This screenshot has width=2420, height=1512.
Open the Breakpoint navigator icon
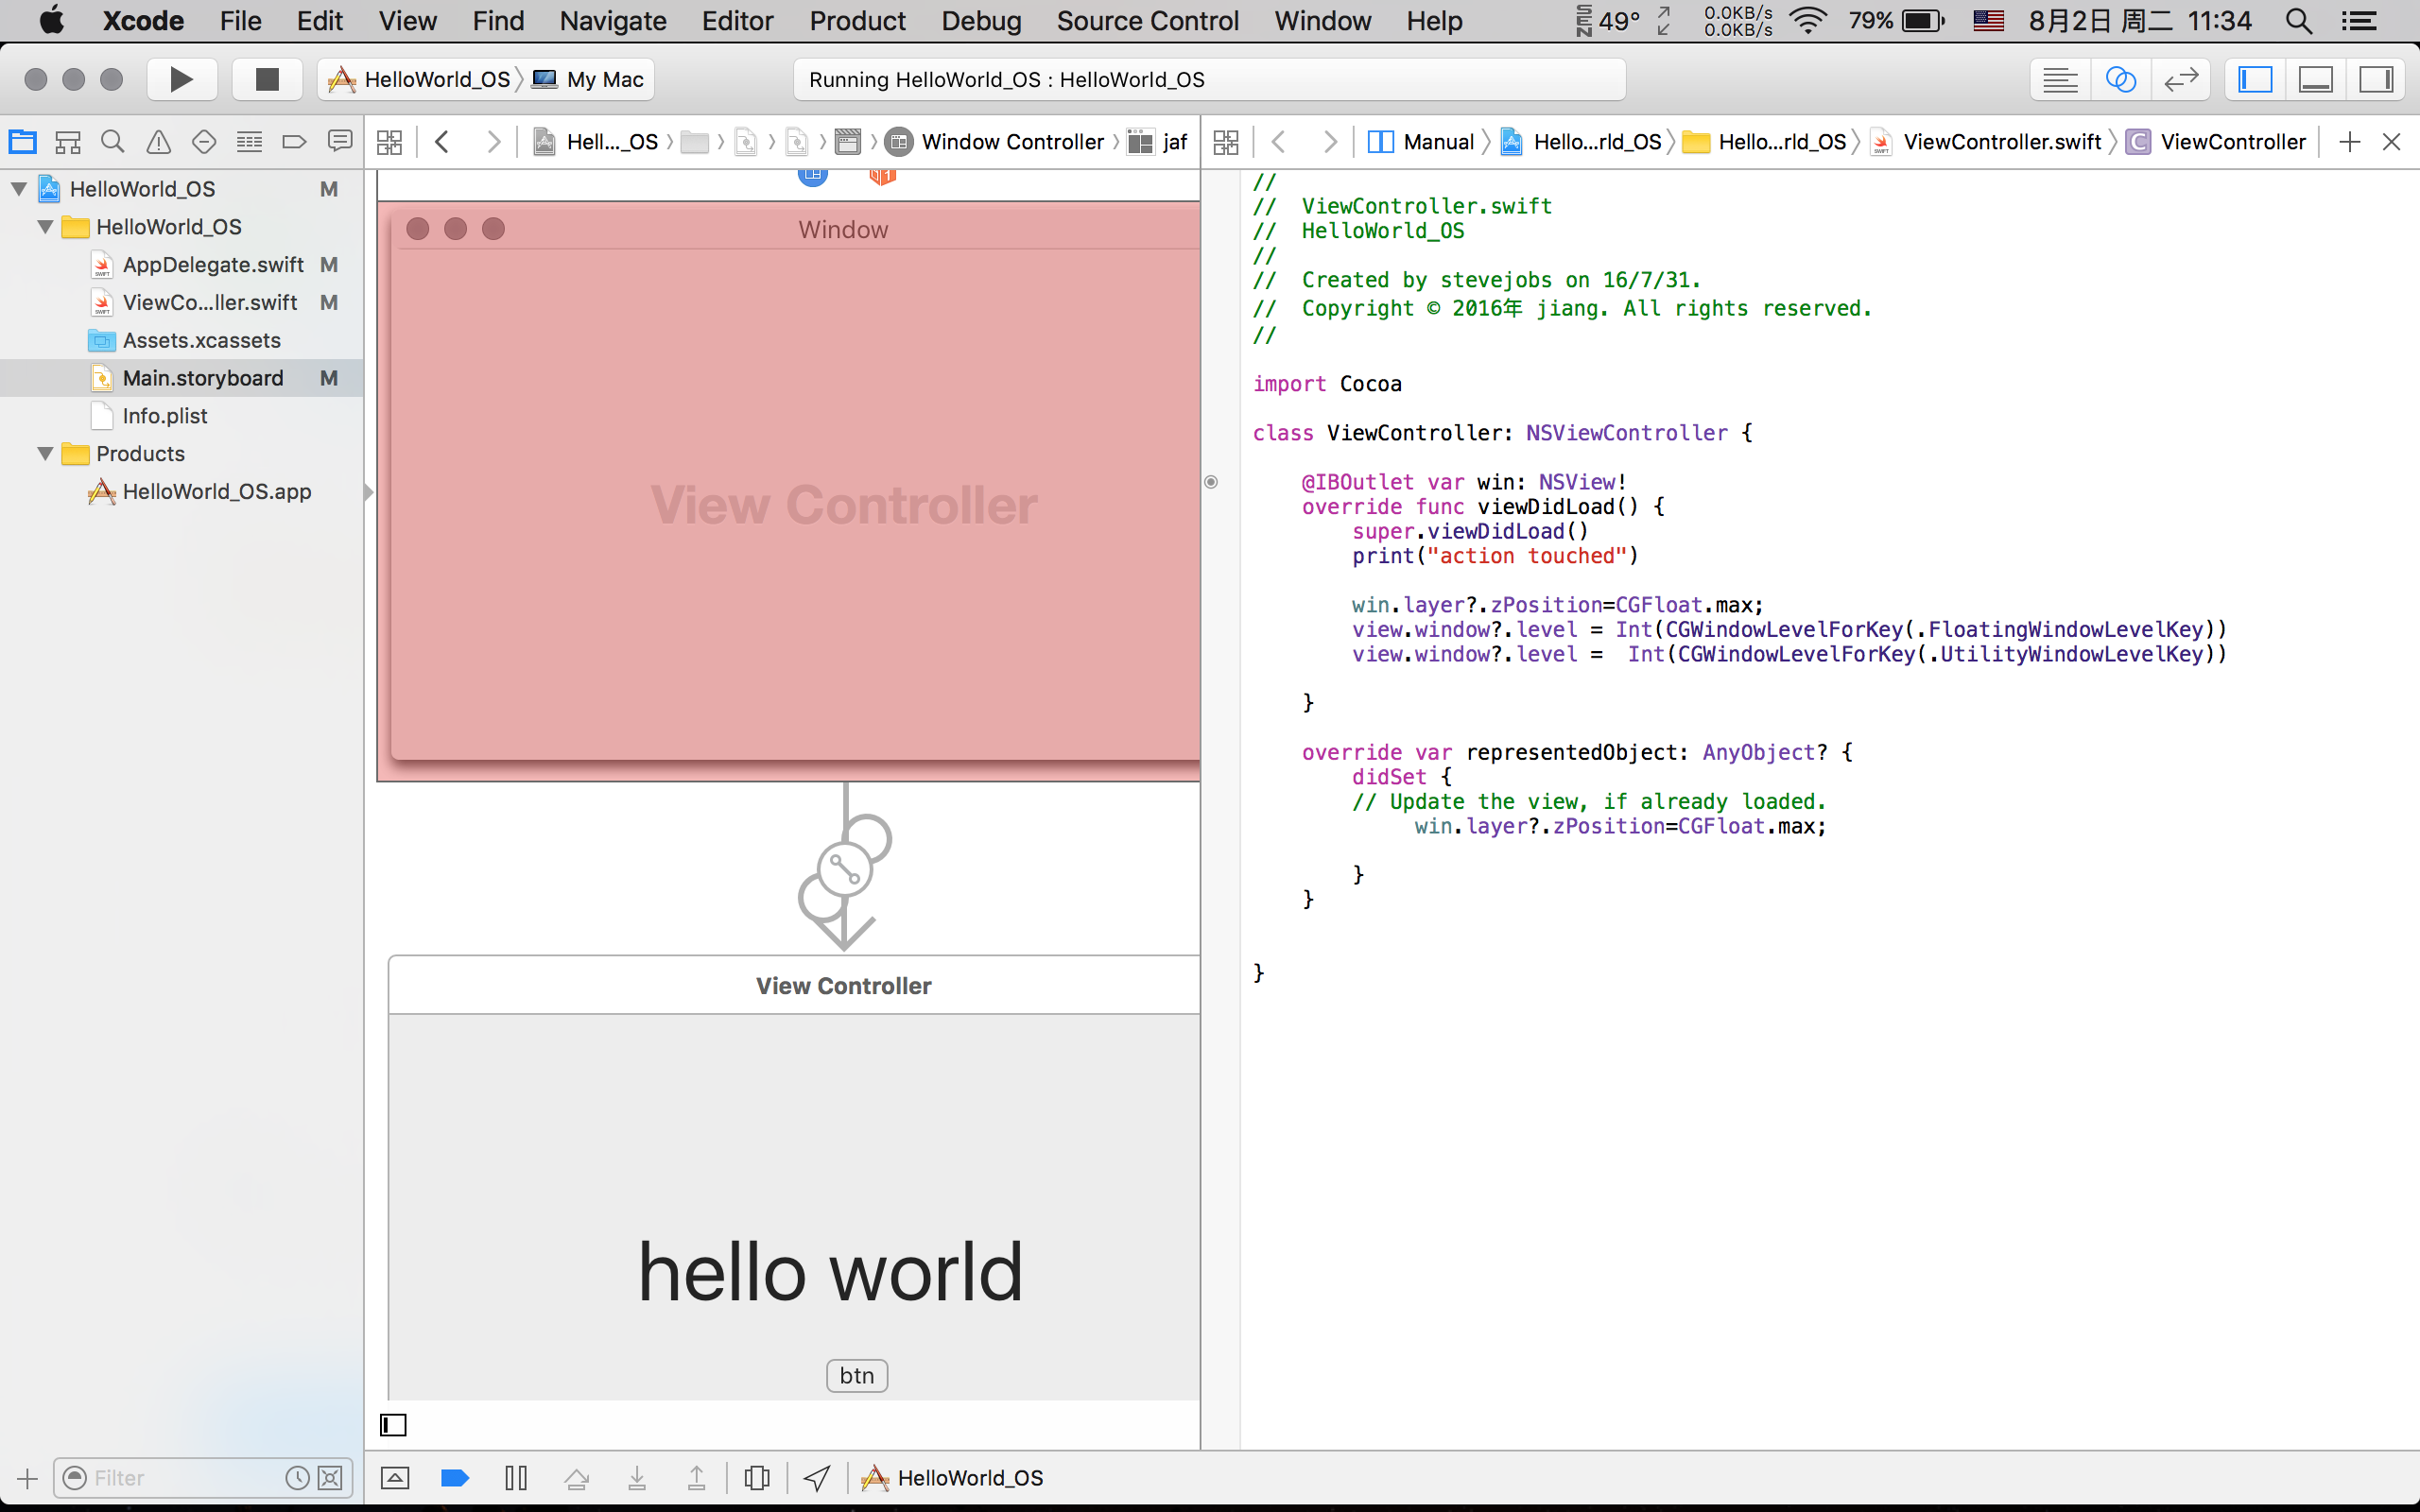294,142
